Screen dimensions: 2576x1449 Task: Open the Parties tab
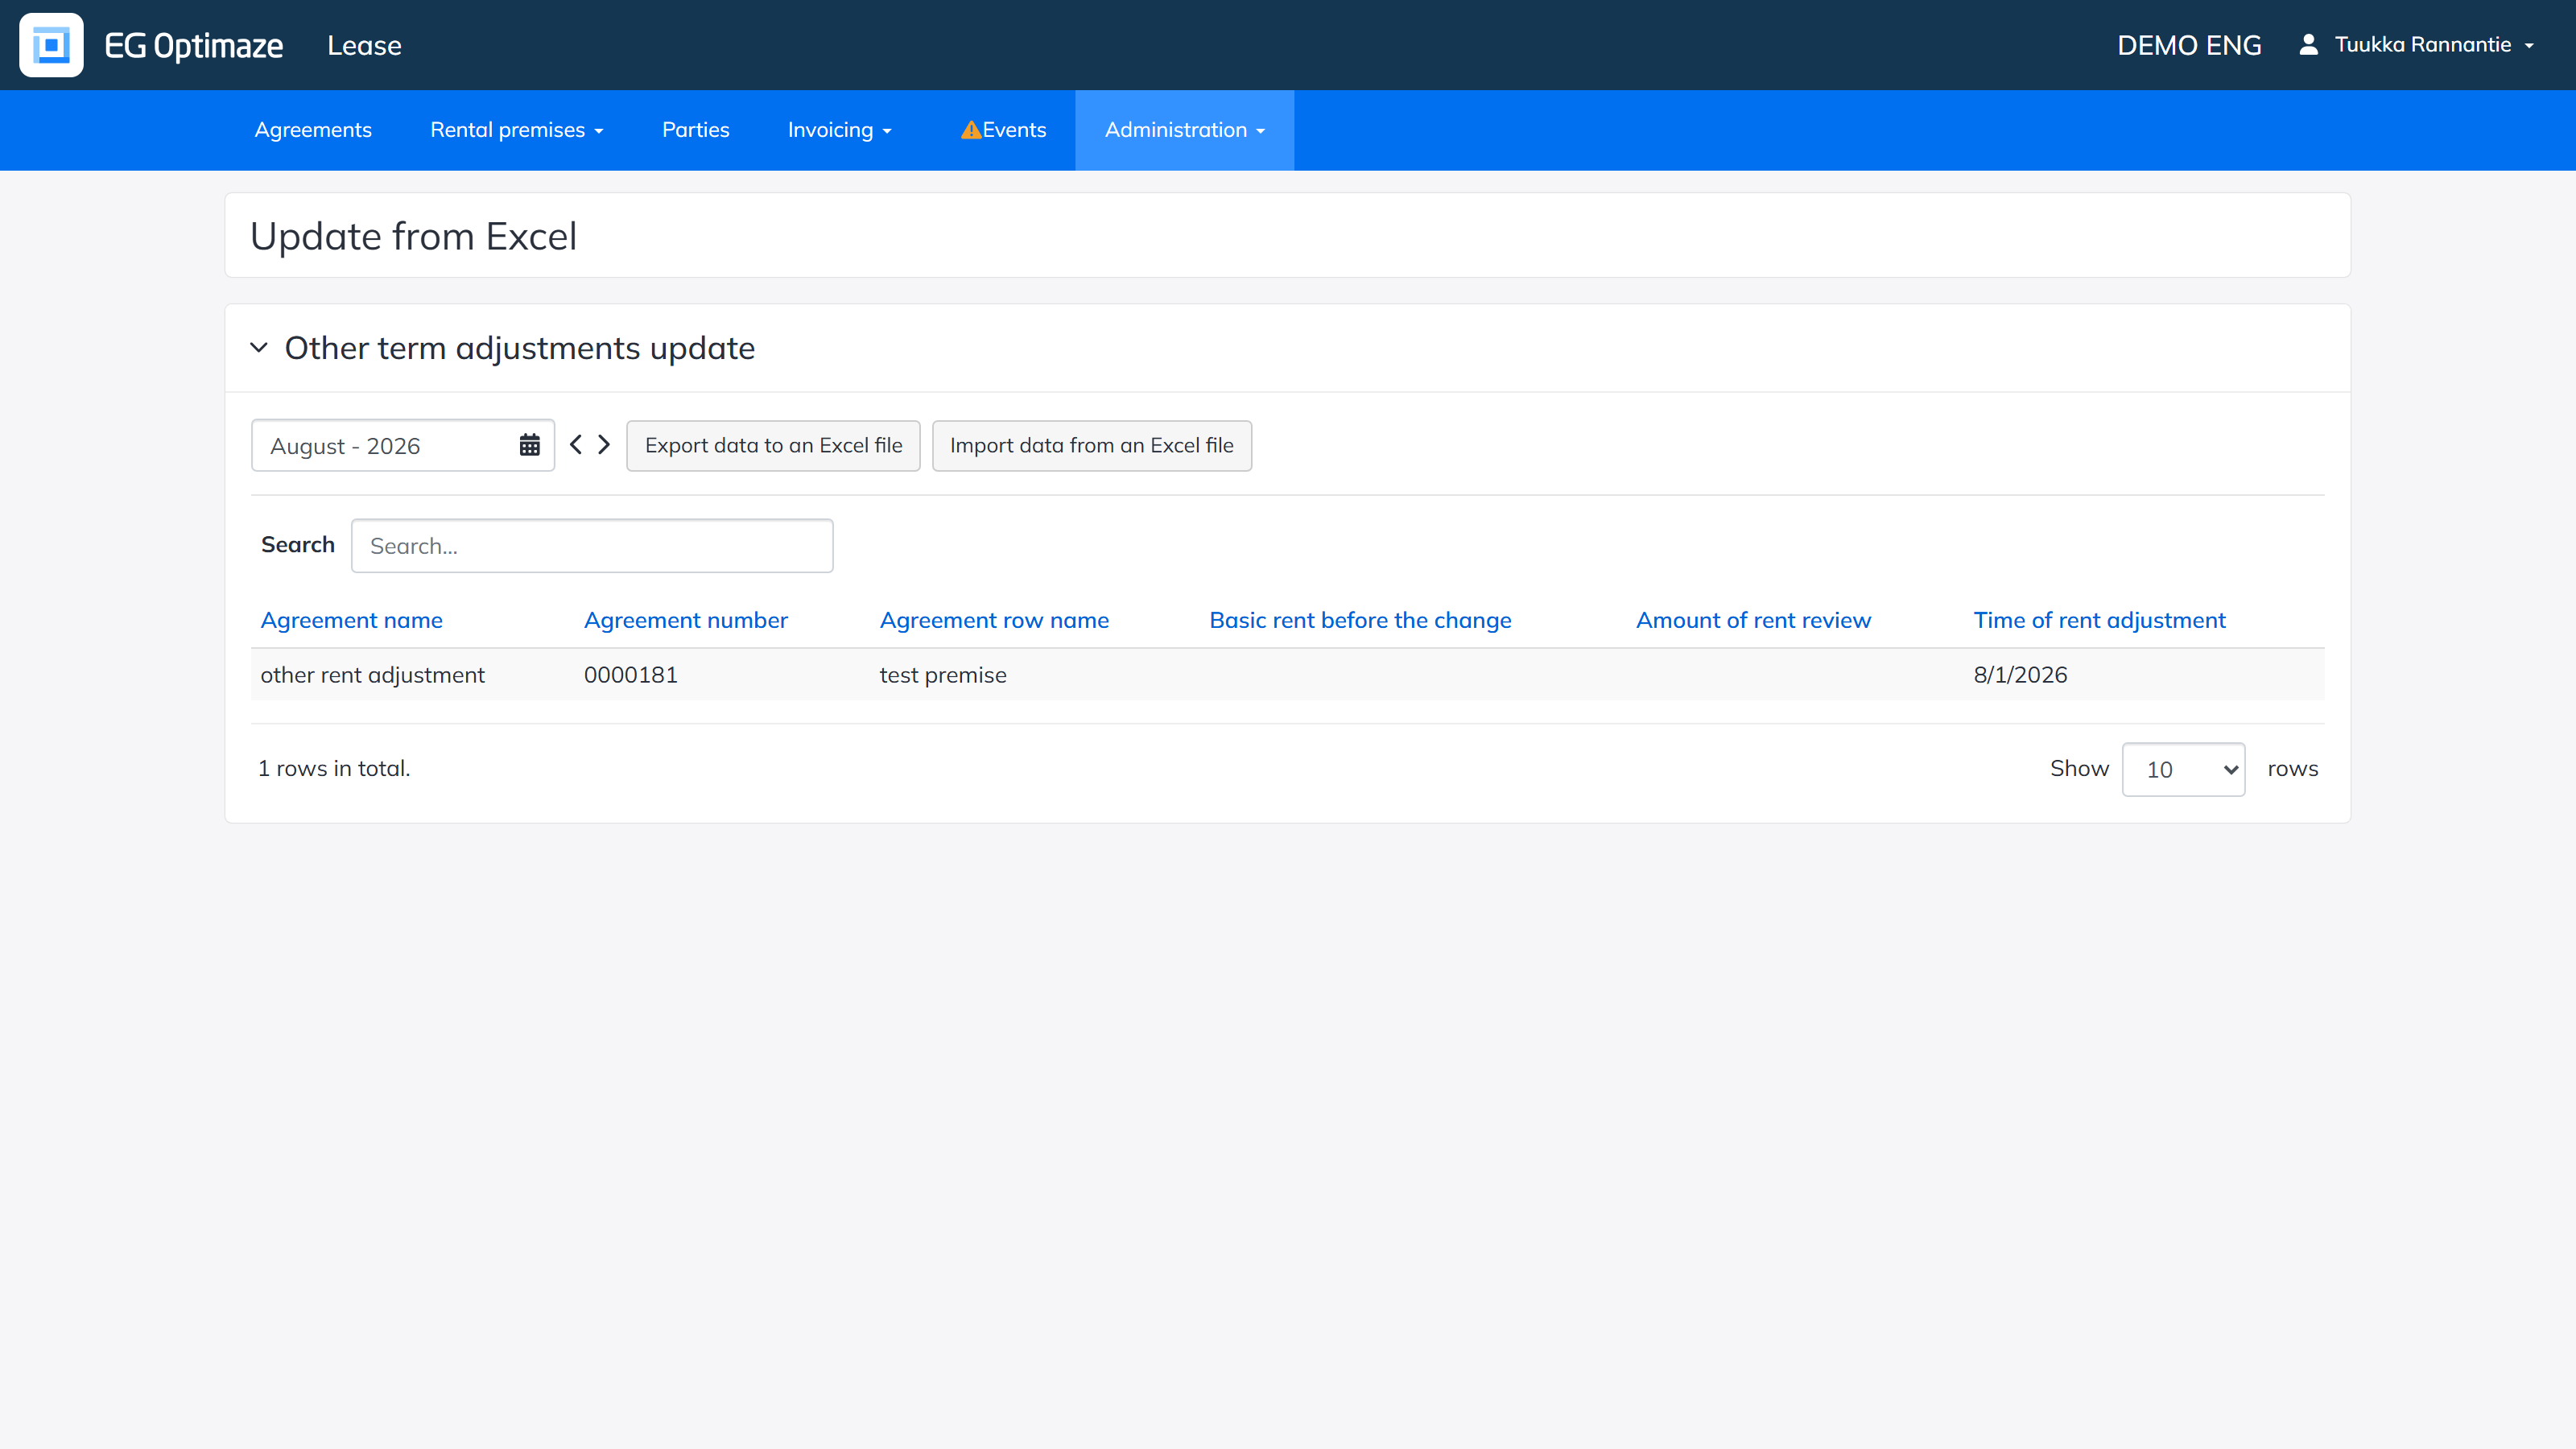click(695, 130)
